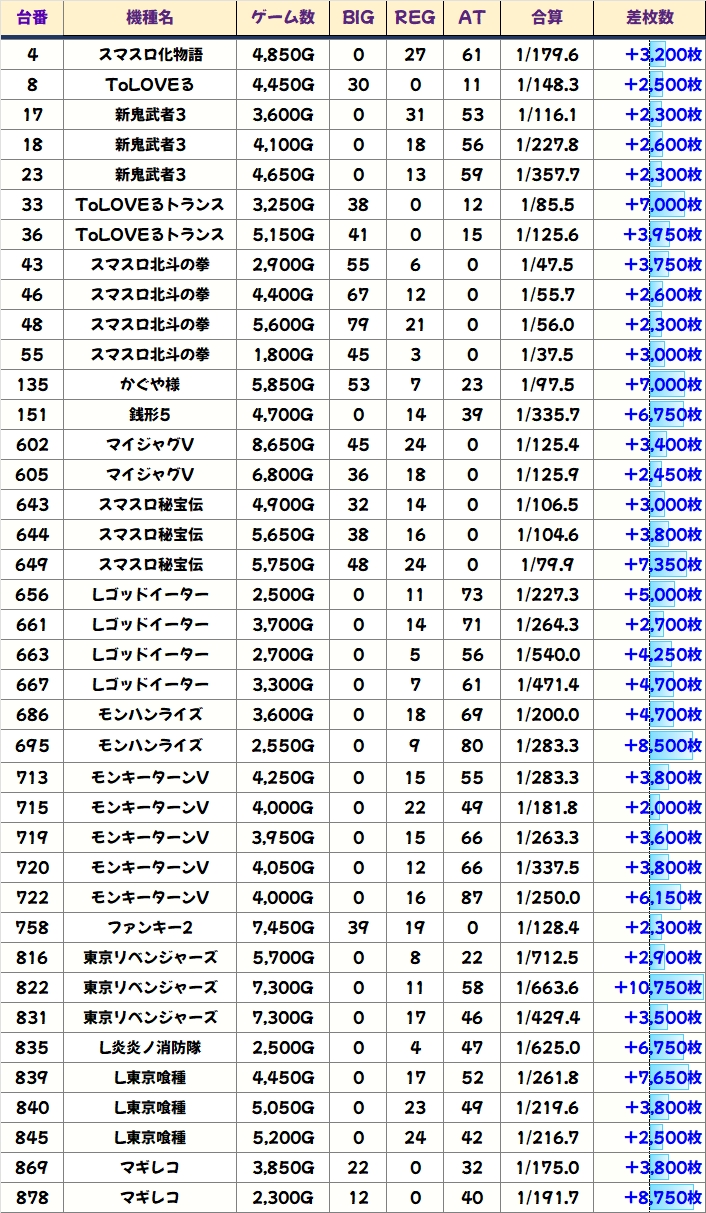Screen dimensions: 706x1213
Task: Click the +10,750枚 difference bar
Action: (x=658, y=988)
